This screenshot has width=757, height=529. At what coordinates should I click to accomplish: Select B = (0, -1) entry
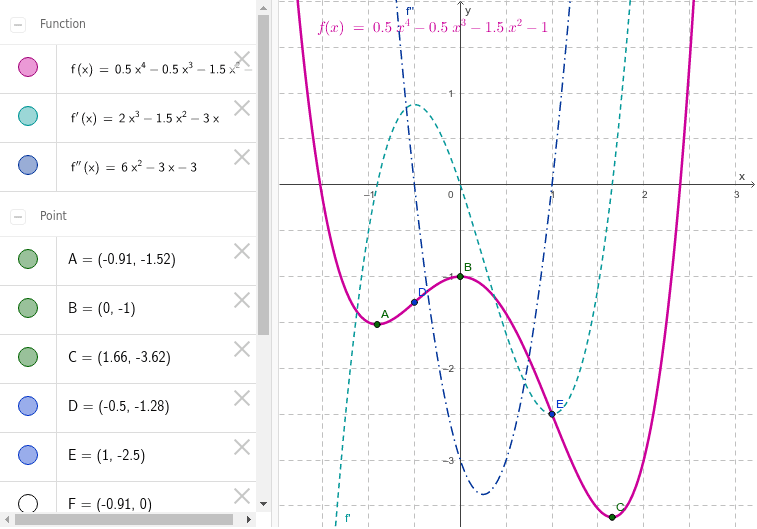click(101, 308)
